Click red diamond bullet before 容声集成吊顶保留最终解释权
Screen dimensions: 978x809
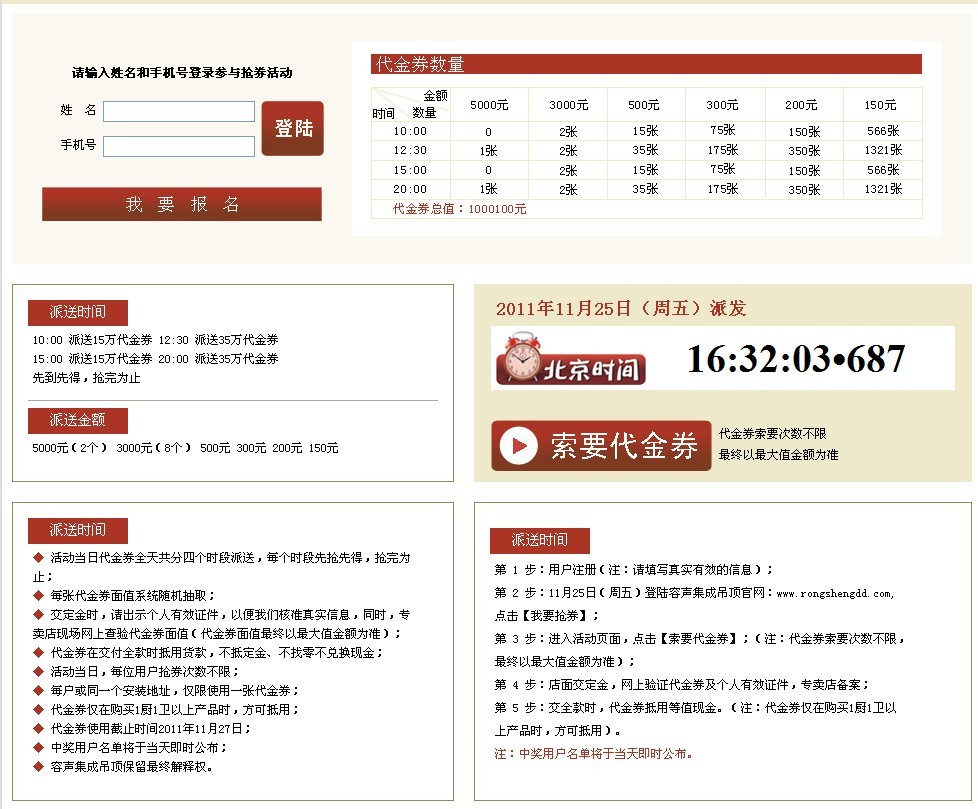(x=38, y=766)
